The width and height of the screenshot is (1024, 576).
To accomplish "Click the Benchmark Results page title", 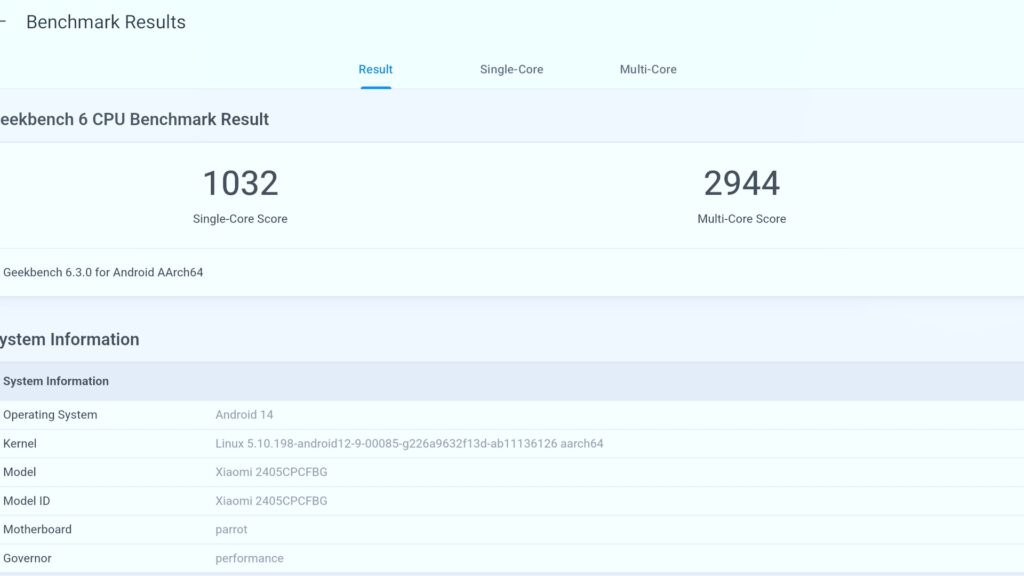I will click(x=106, y=22).
